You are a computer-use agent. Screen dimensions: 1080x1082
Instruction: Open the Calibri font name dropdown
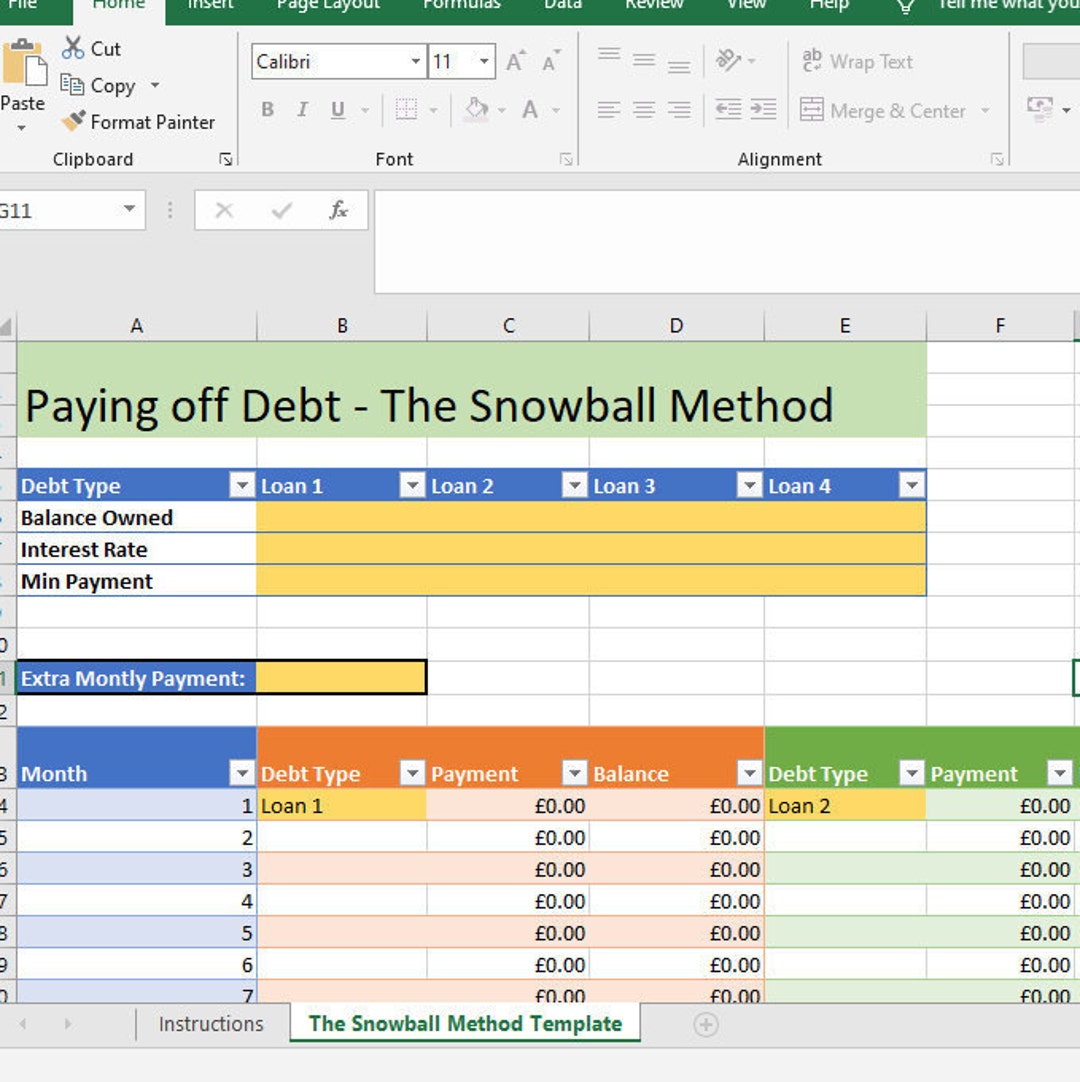[417, 62]
